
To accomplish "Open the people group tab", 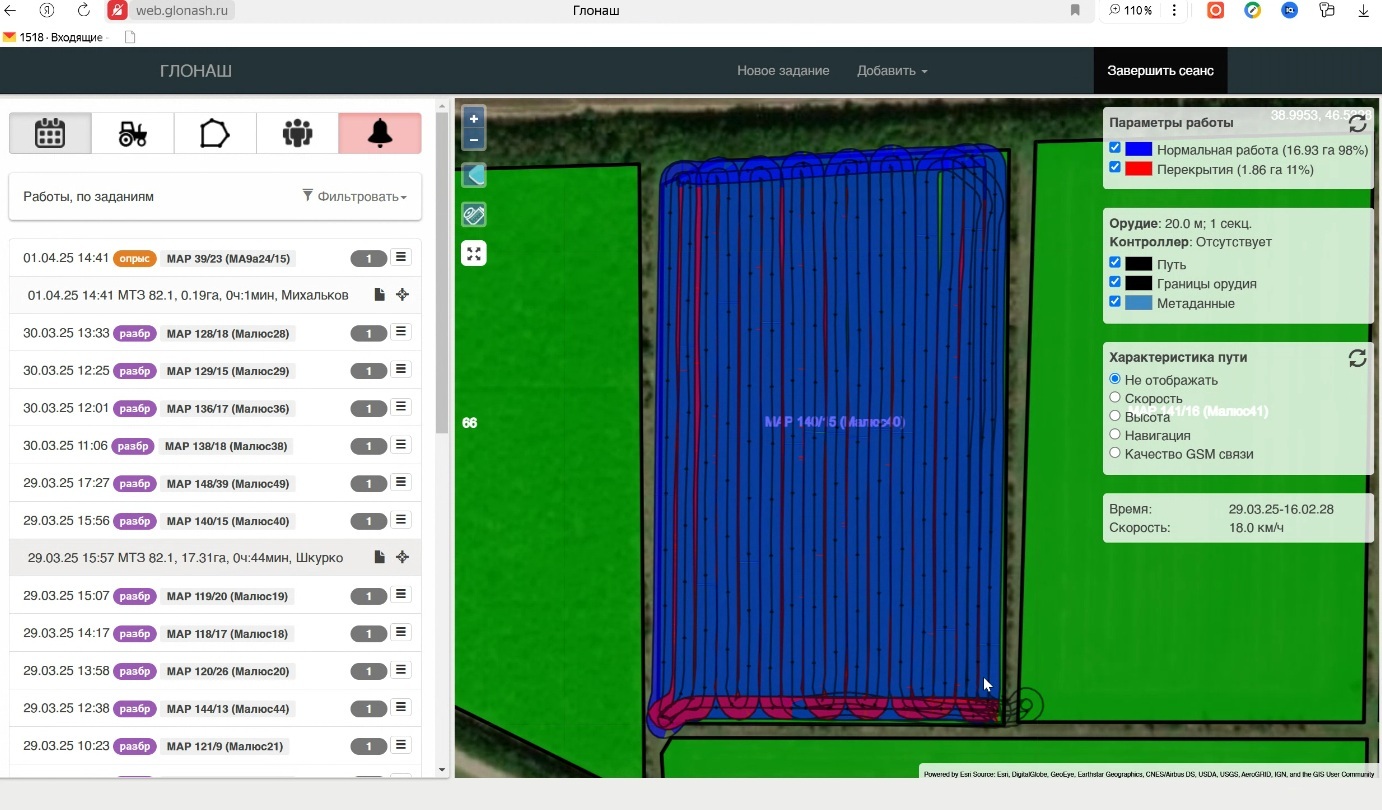I will coord(297,133).
